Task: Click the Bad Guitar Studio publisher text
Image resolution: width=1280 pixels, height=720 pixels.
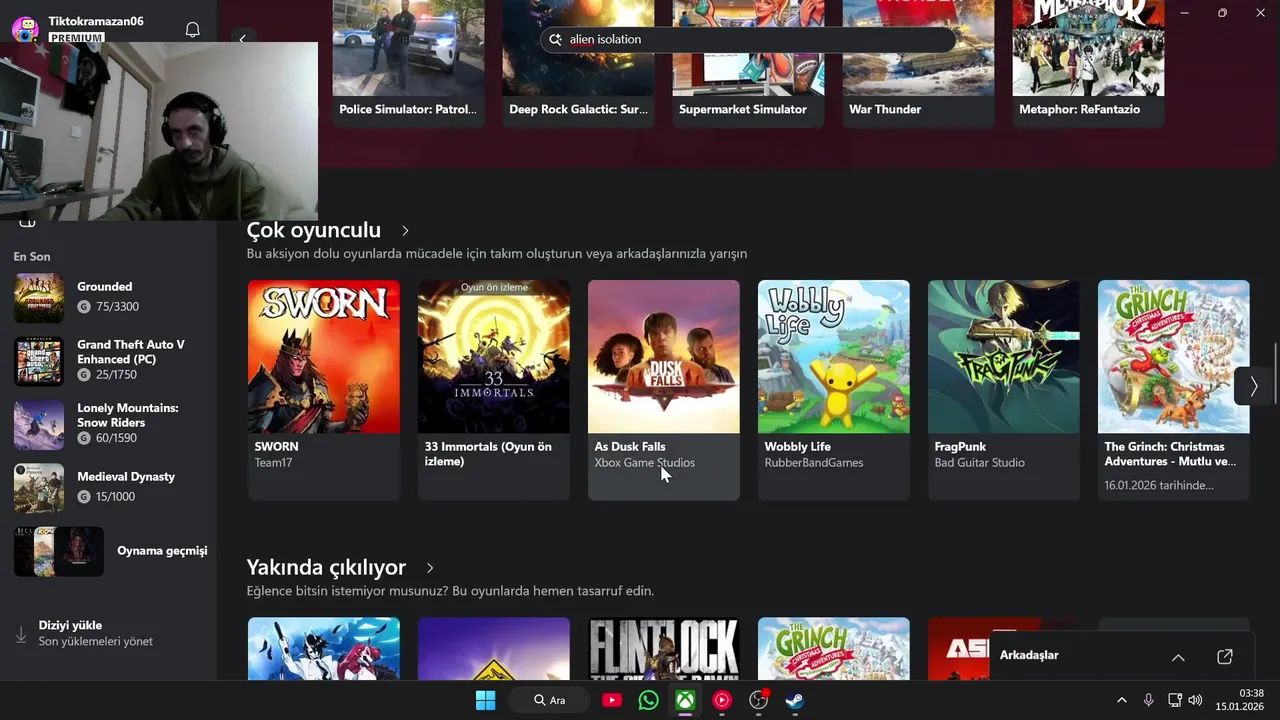Action: click(x=980, y=463)
